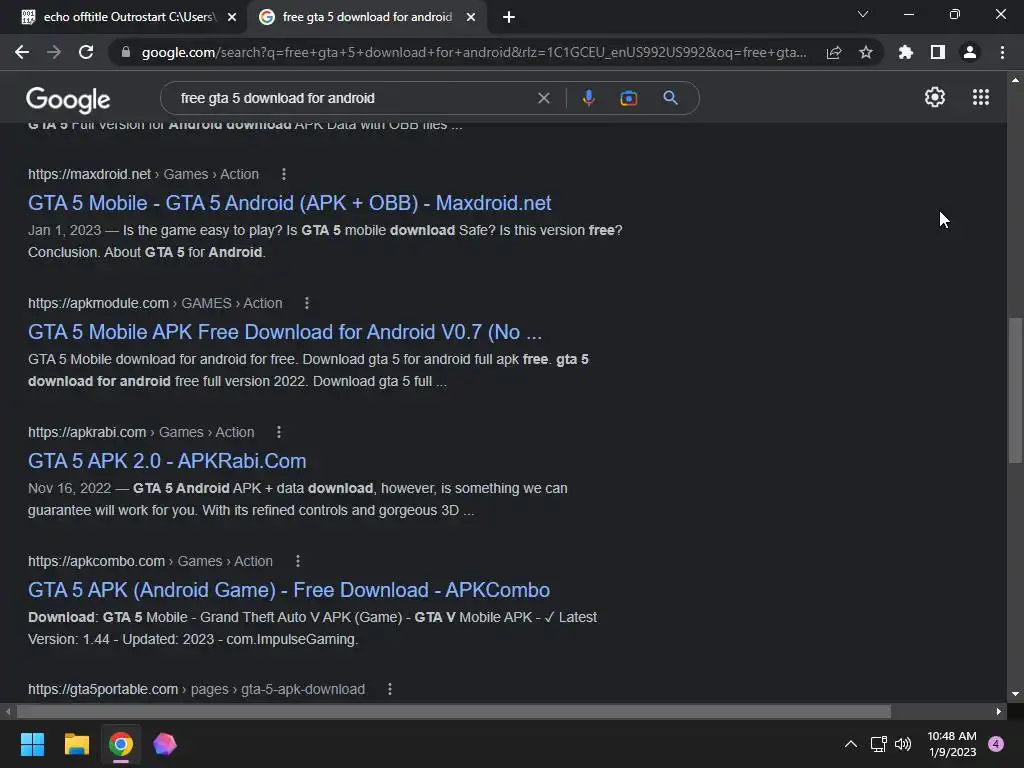The height and width of the screenshot is (768, 1024).
Task: Click the forward navigation arrow
Action: (54, 52)
